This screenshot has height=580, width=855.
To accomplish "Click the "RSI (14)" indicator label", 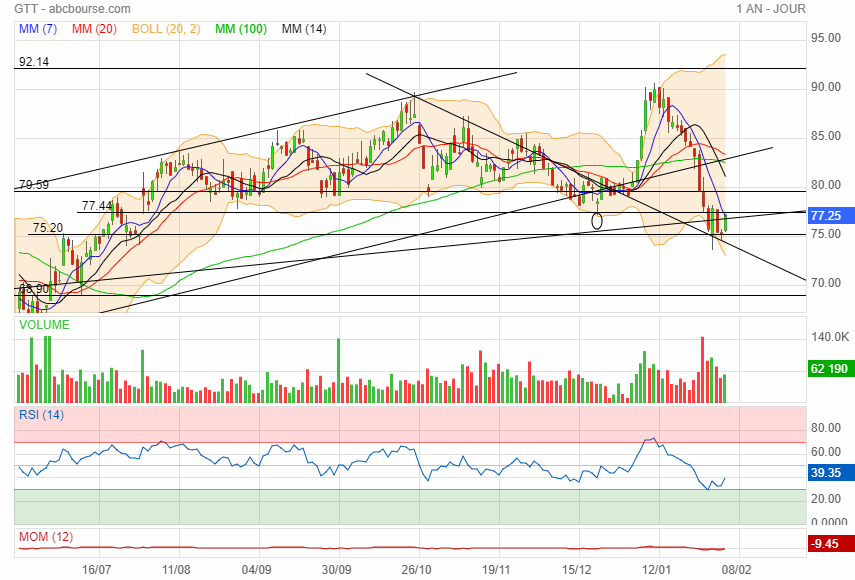I will coord(41,415).
